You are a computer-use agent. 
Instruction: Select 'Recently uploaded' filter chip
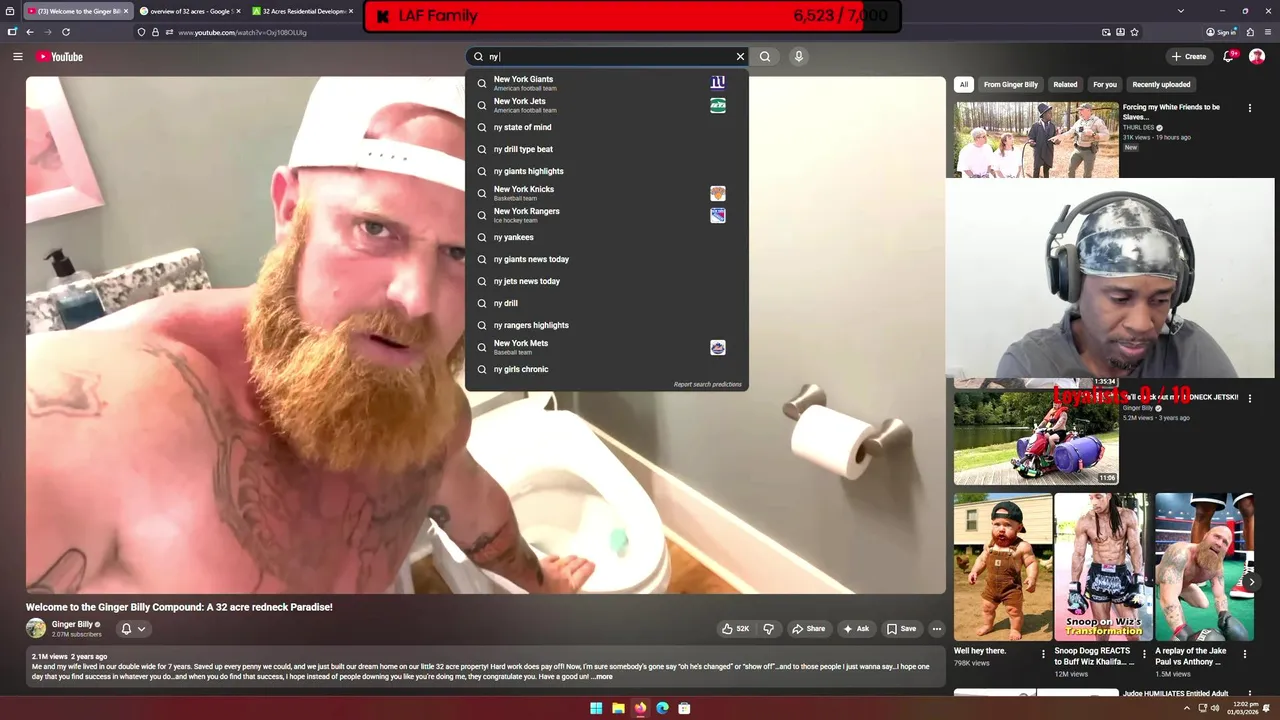coord(1161,85)
